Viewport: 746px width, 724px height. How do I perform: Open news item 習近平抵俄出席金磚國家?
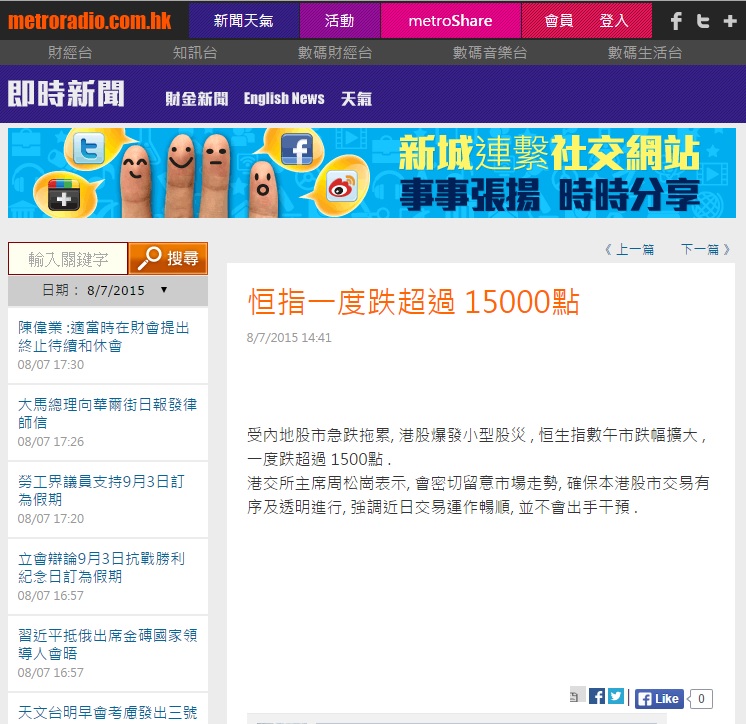coord(108,645)
